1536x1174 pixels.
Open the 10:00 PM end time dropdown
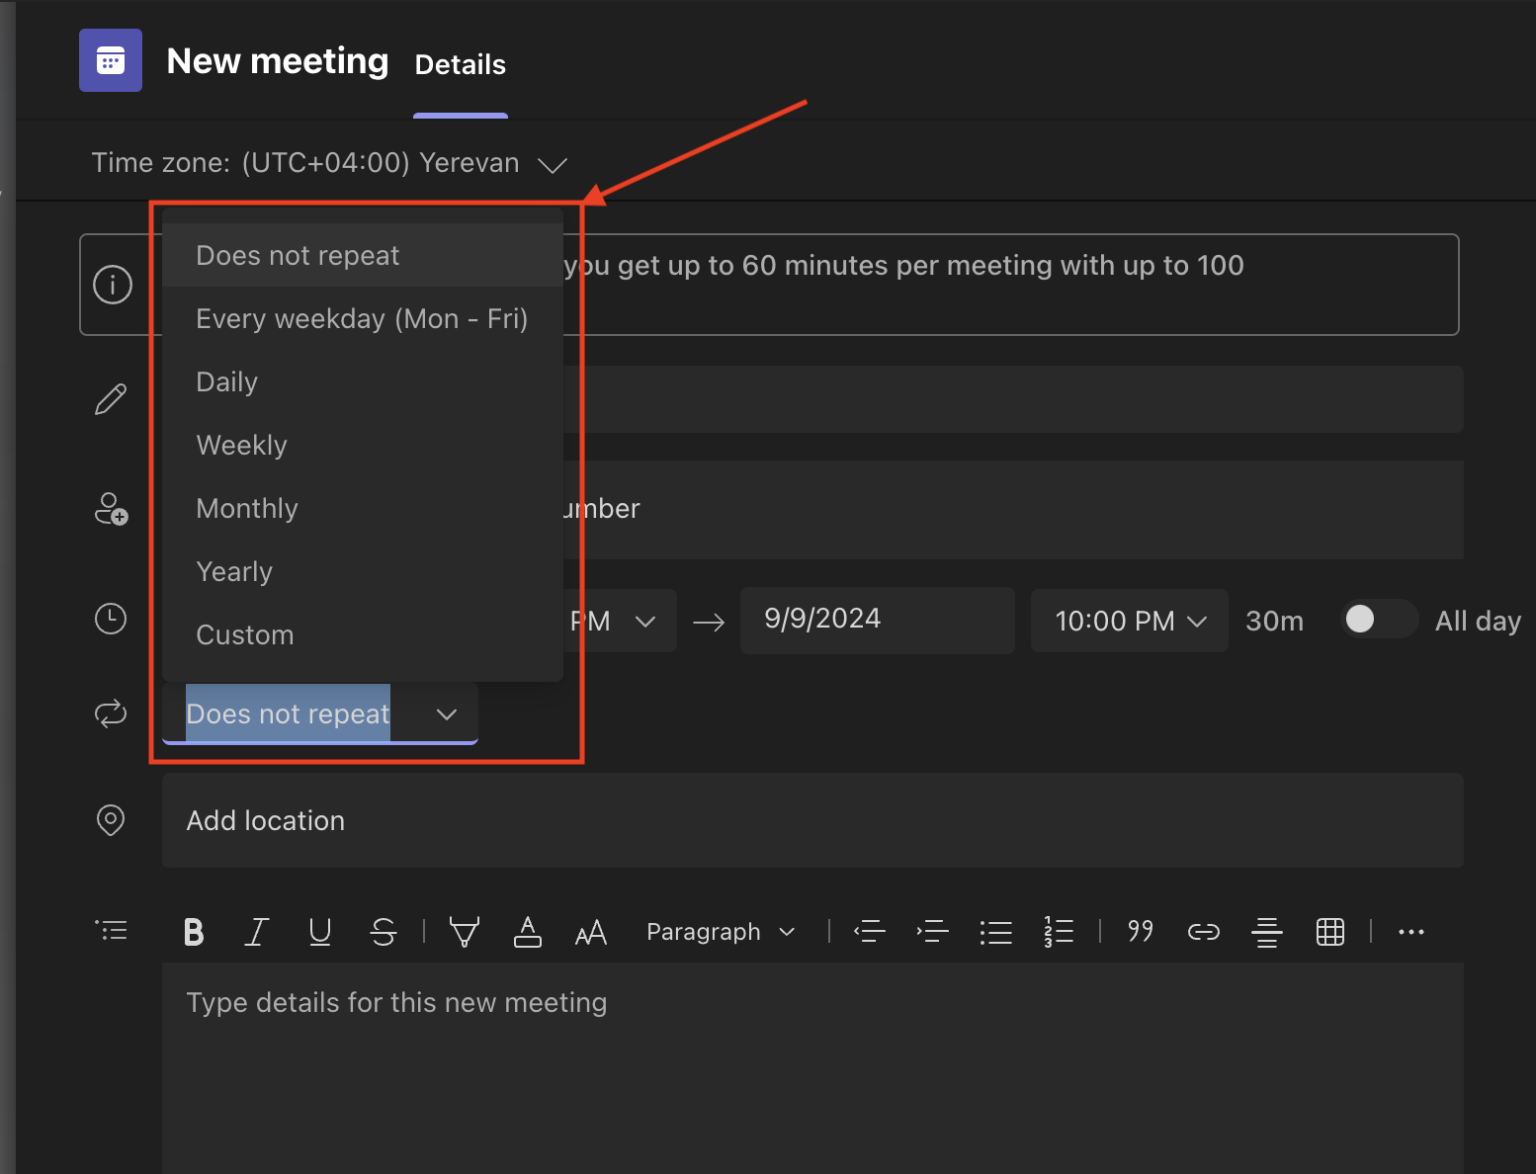[1129, 620]
